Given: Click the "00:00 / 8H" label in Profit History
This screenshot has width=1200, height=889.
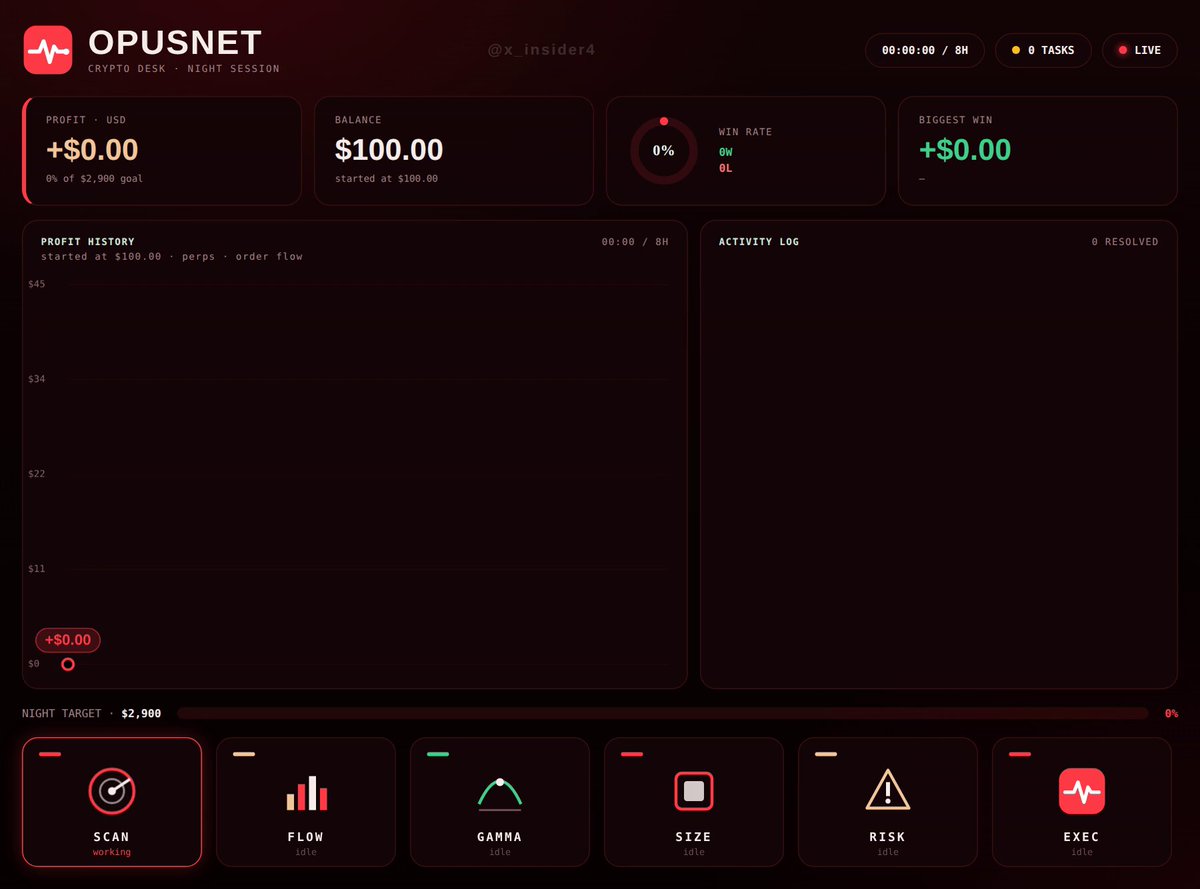Looking at the screenshot, I should pos(635,242).
